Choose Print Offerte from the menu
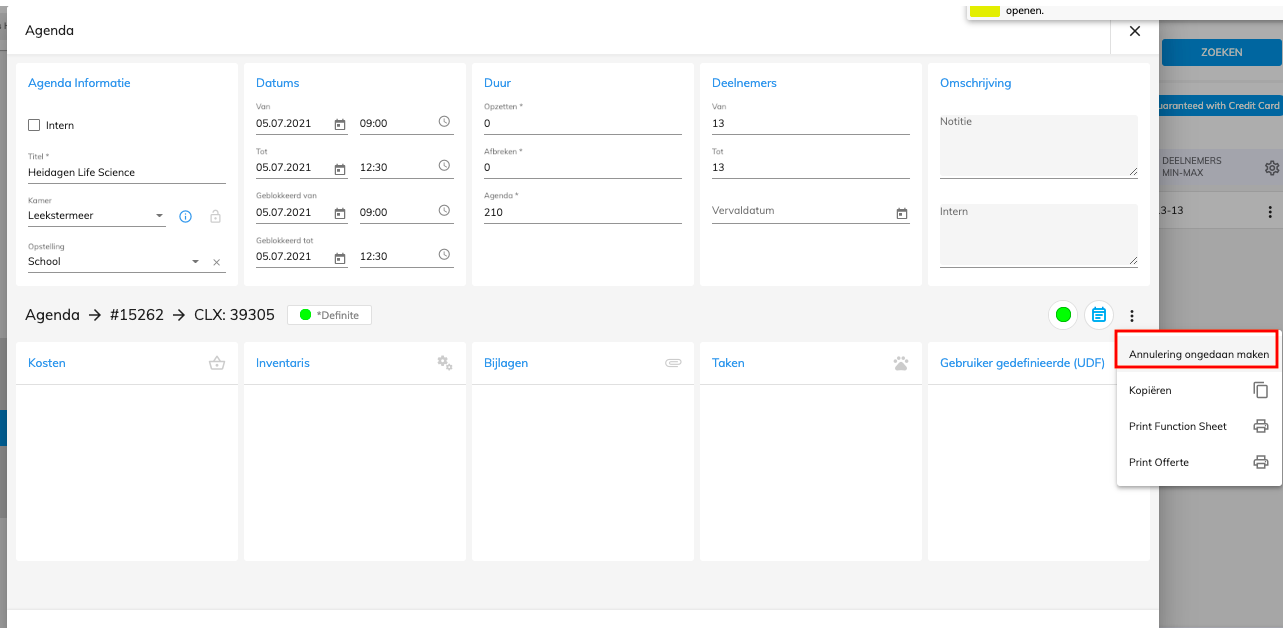The height and width of the screenshot is (628, 1285). (x=1199, y=462)
